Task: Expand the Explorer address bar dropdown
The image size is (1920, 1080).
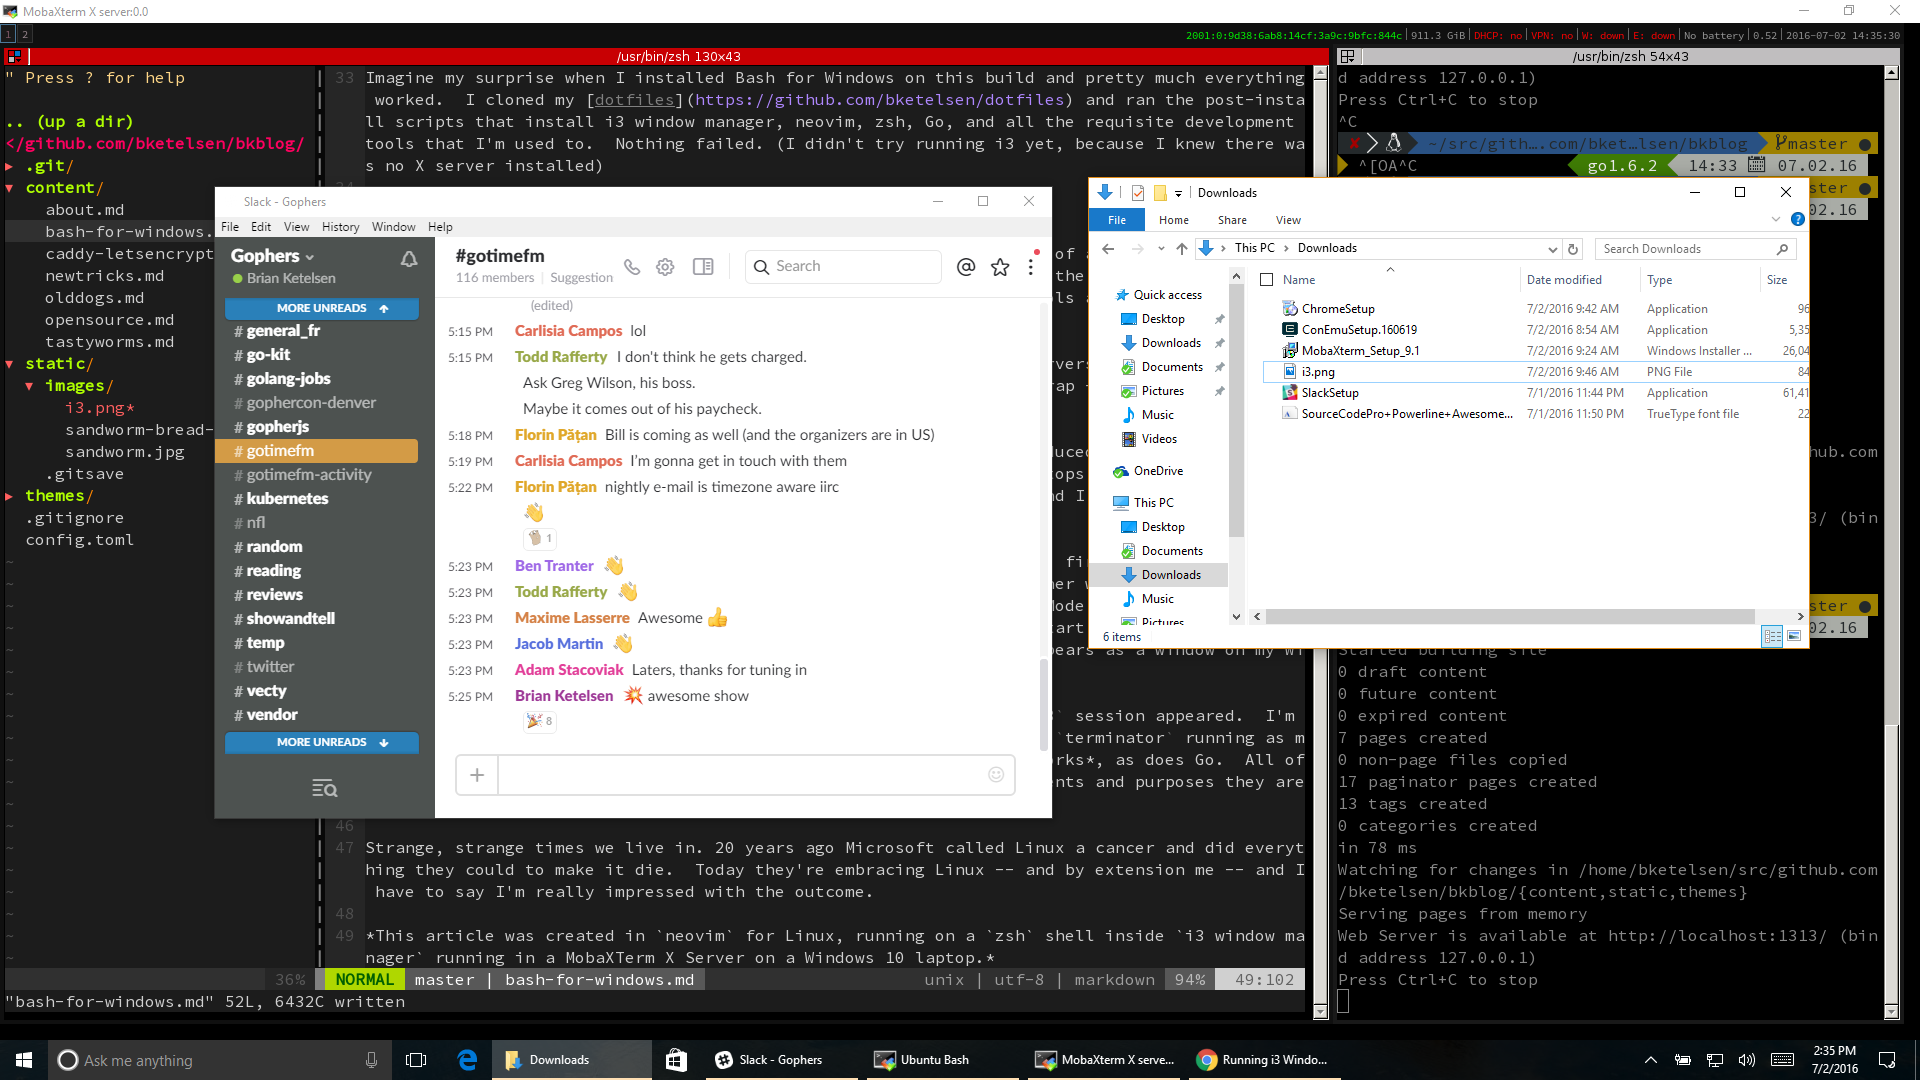Action: click(x=1552, y=249)
